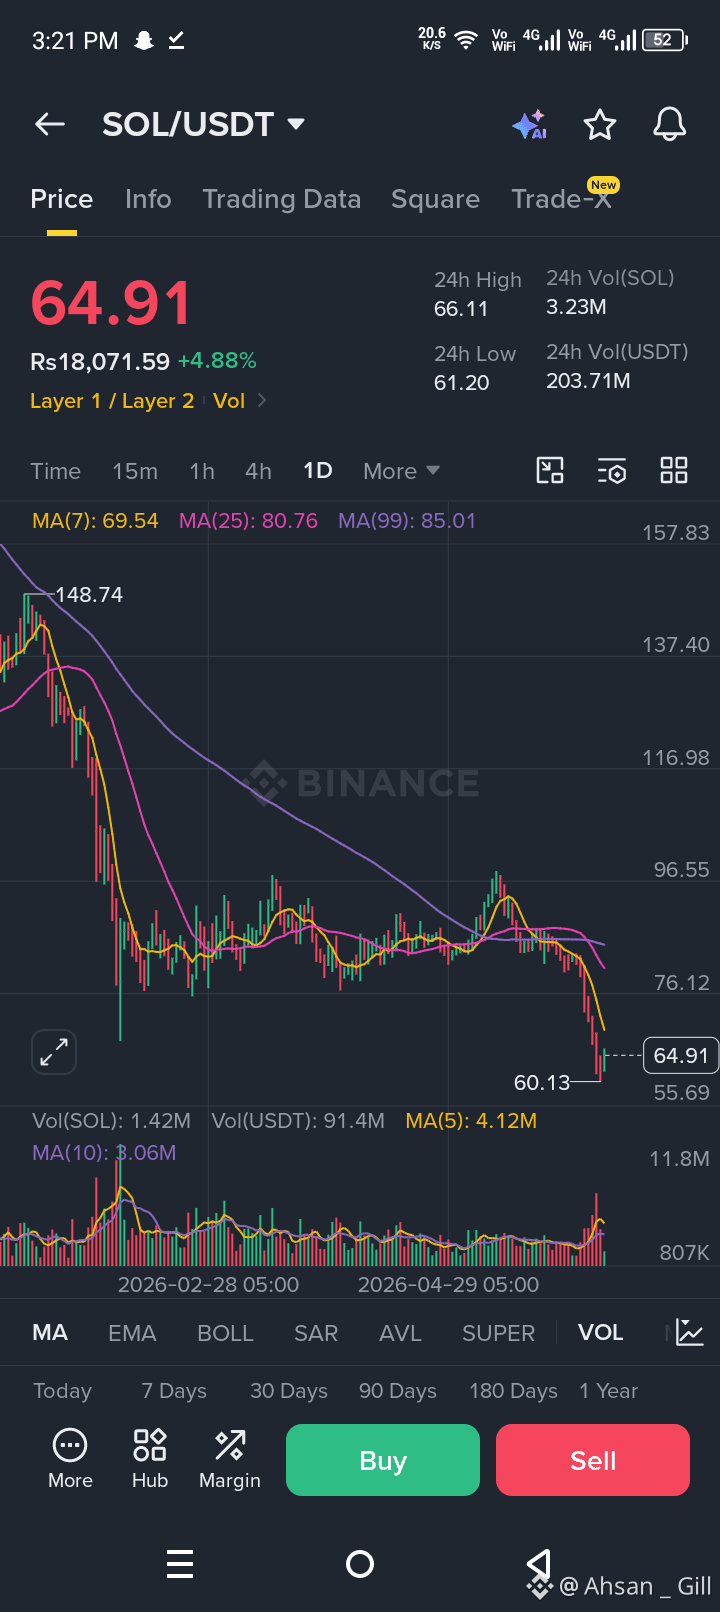This screenshot has width=720, height=1612.
Task: Open the chart drawing tools icon
Action: 550,471
